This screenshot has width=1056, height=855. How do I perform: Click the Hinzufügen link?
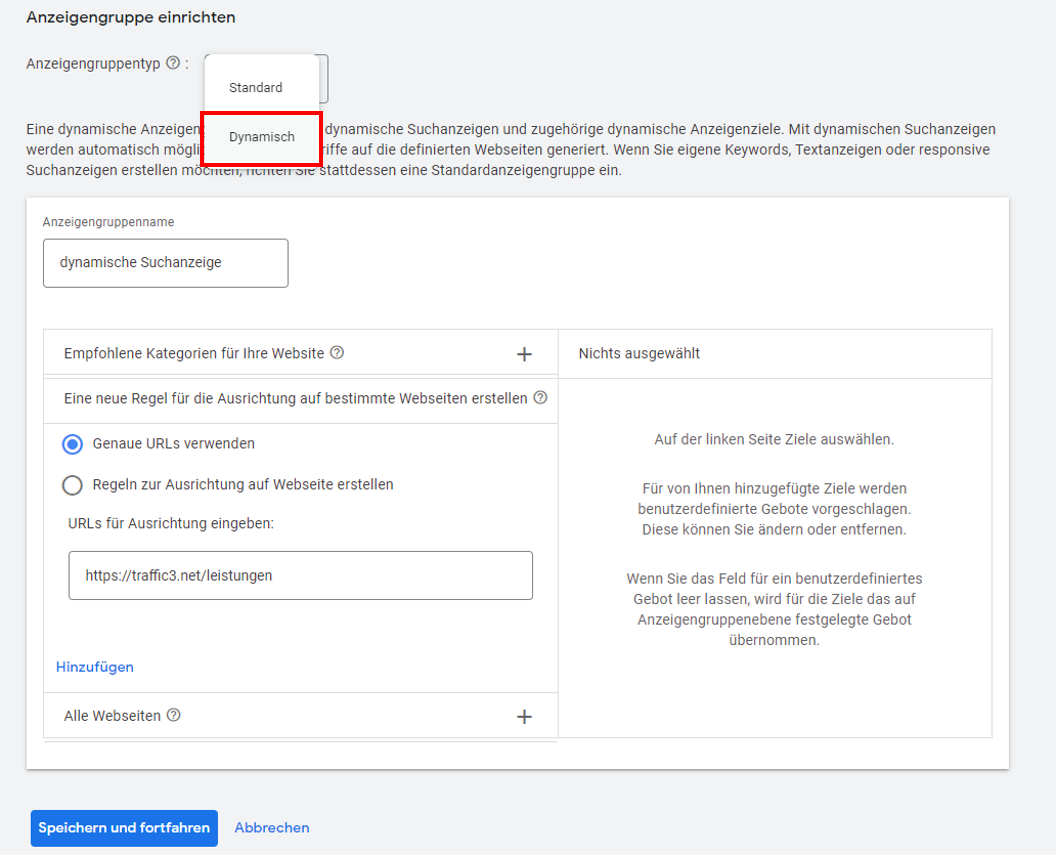pos(94,666)
